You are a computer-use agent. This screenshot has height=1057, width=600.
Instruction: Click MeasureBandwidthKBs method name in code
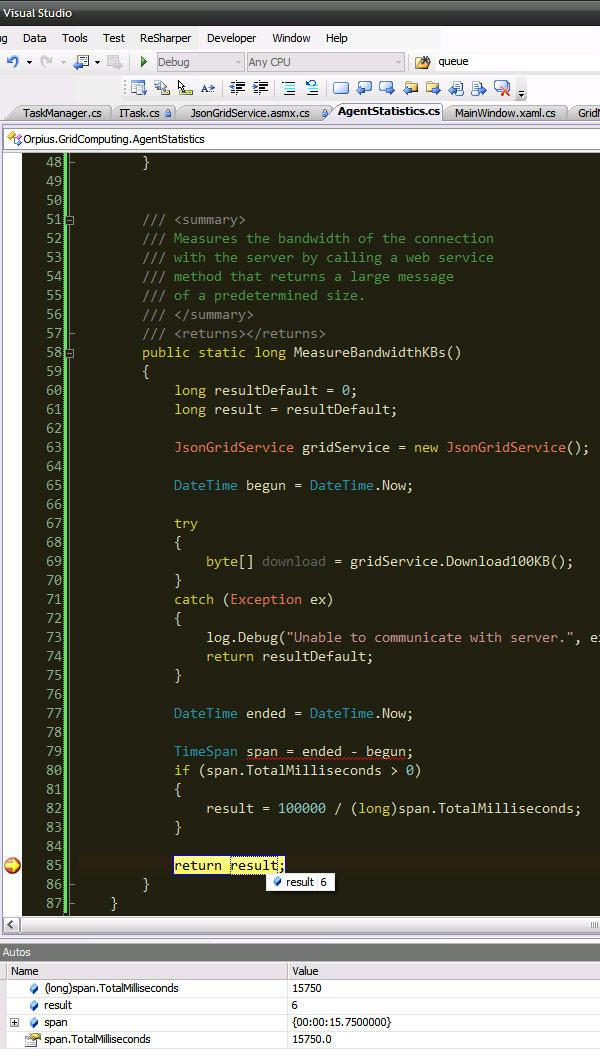coord(369,353)
